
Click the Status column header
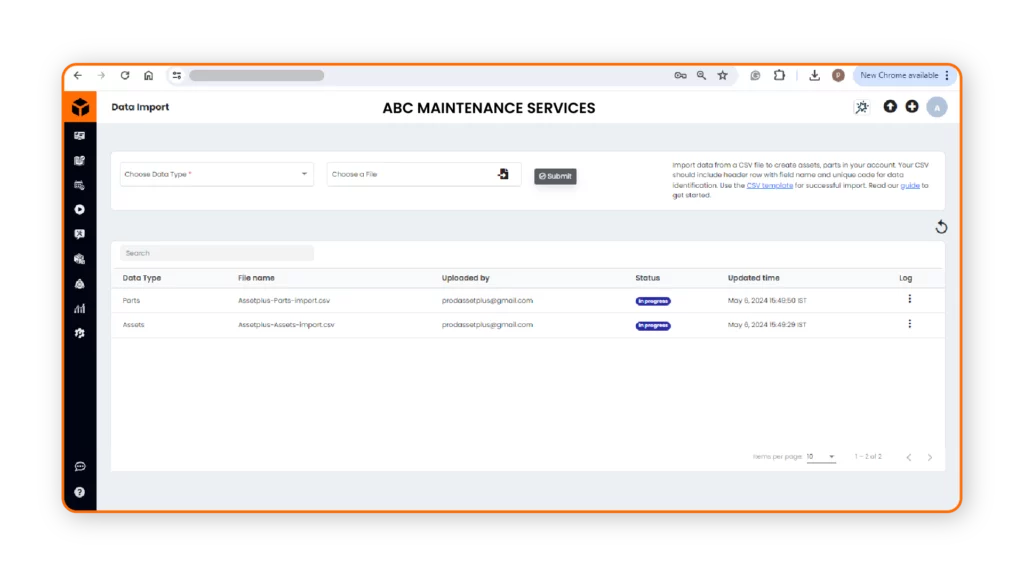(x=648, y=278)
